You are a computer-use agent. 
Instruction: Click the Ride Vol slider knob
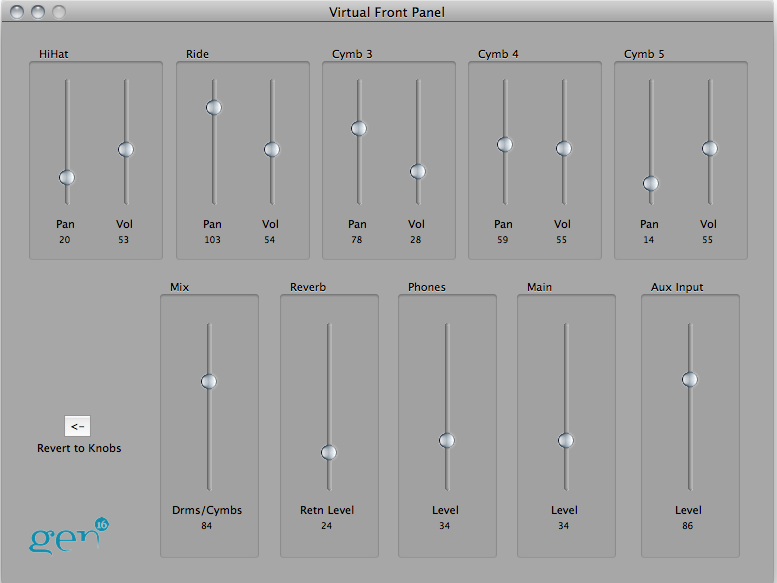[271, 150]
